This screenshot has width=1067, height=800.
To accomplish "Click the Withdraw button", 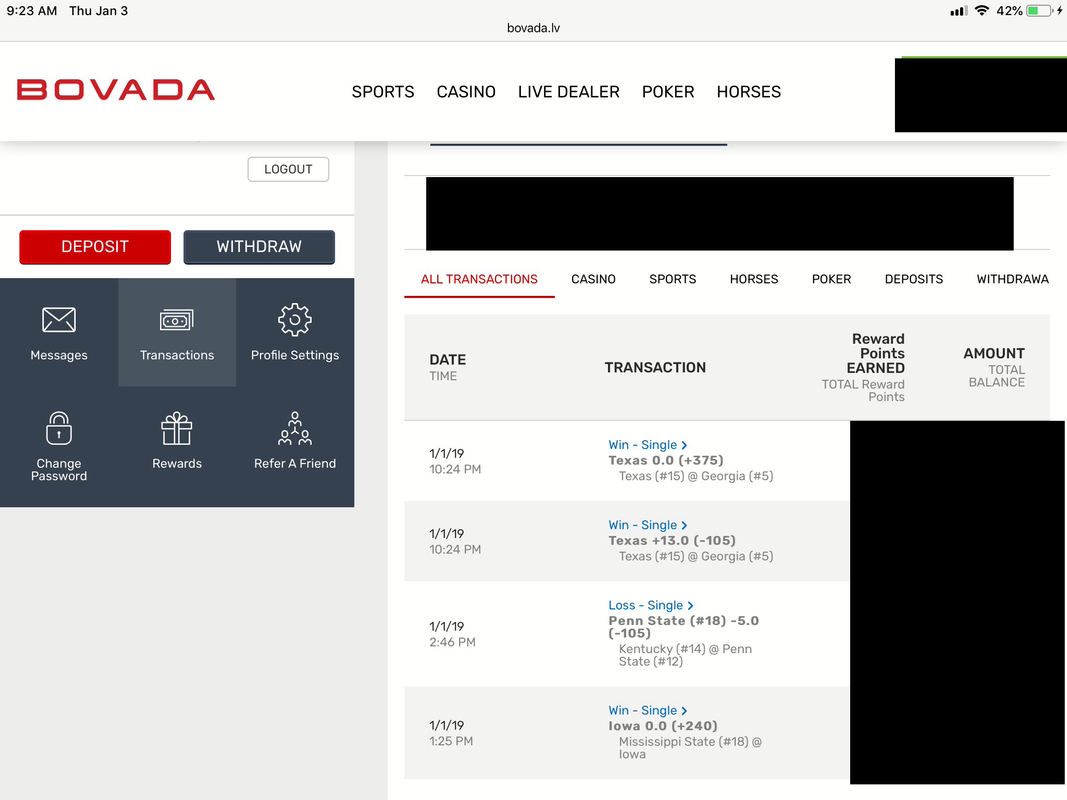I will point(259,247).
